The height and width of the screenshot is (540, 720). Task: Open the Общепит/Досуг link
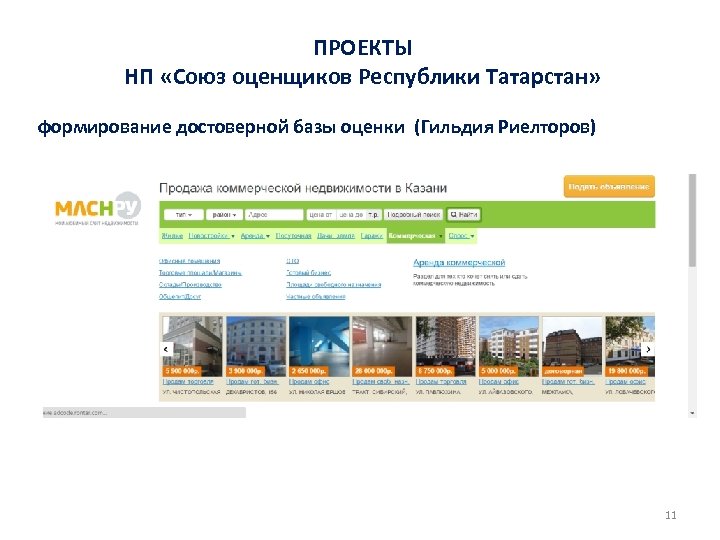[180, 297]
